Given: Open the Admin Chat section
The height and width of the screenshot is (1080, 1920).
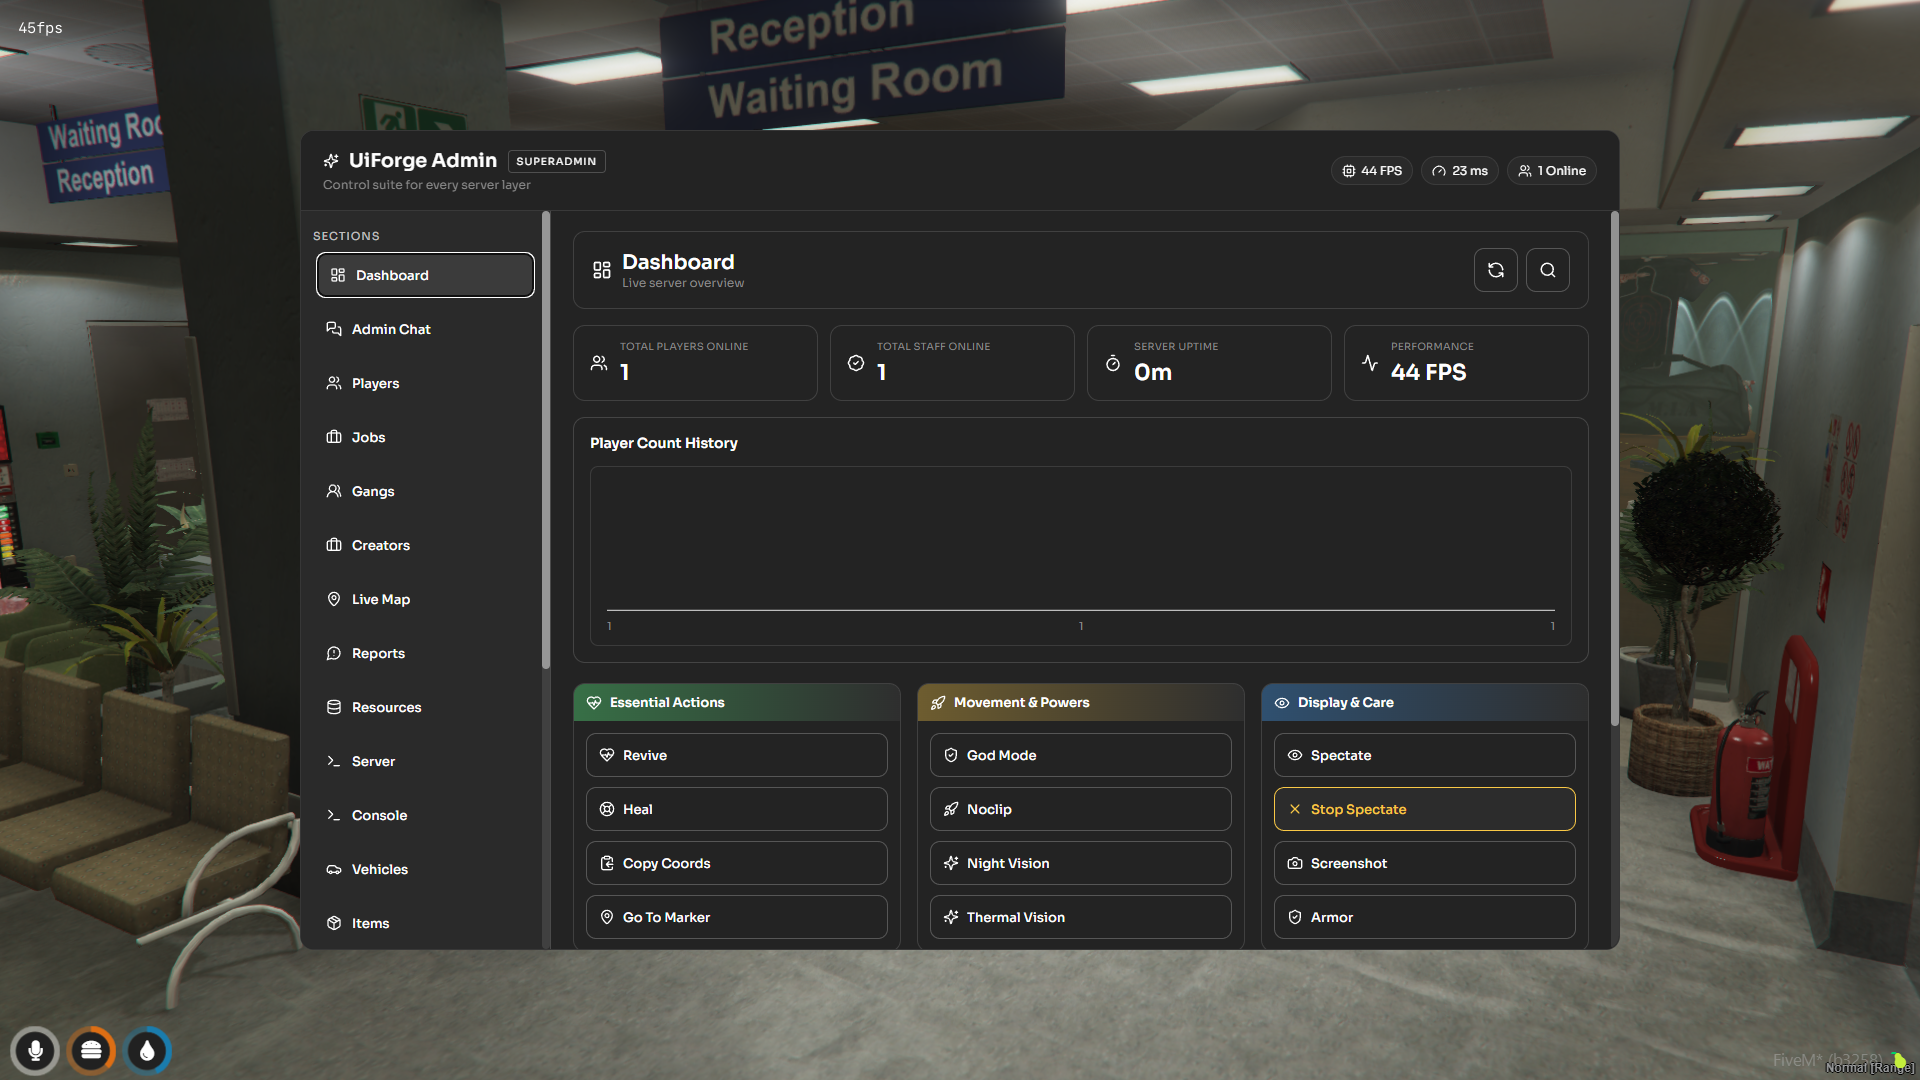Looking at the screenshot, I should pos(425,329).
